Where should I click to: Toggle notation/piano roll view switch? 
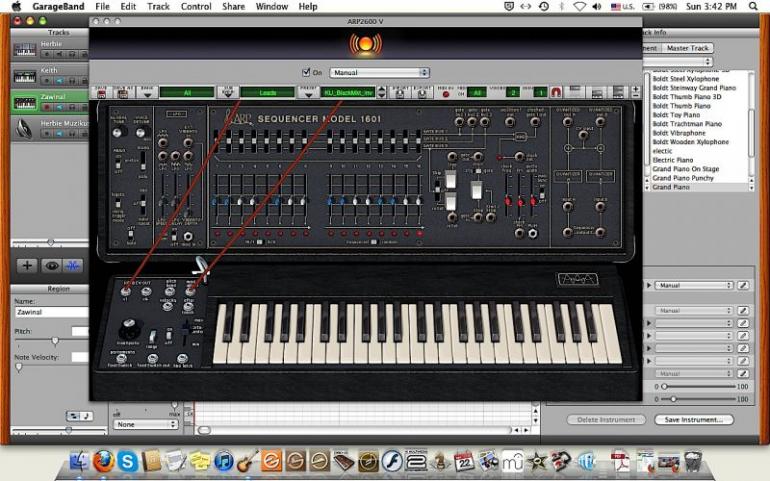(x=79, y=416)
